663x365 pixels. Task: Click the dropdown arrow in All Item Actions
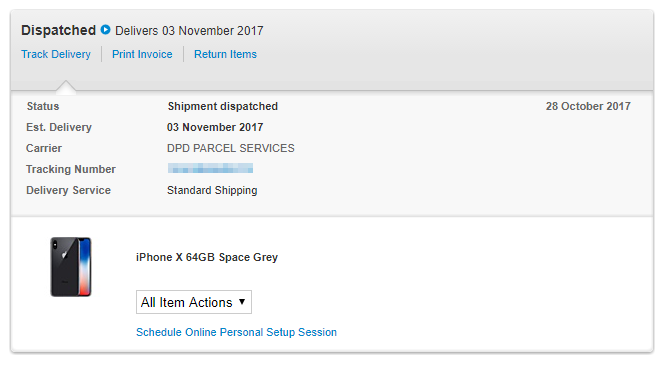(x=242, y=302)
